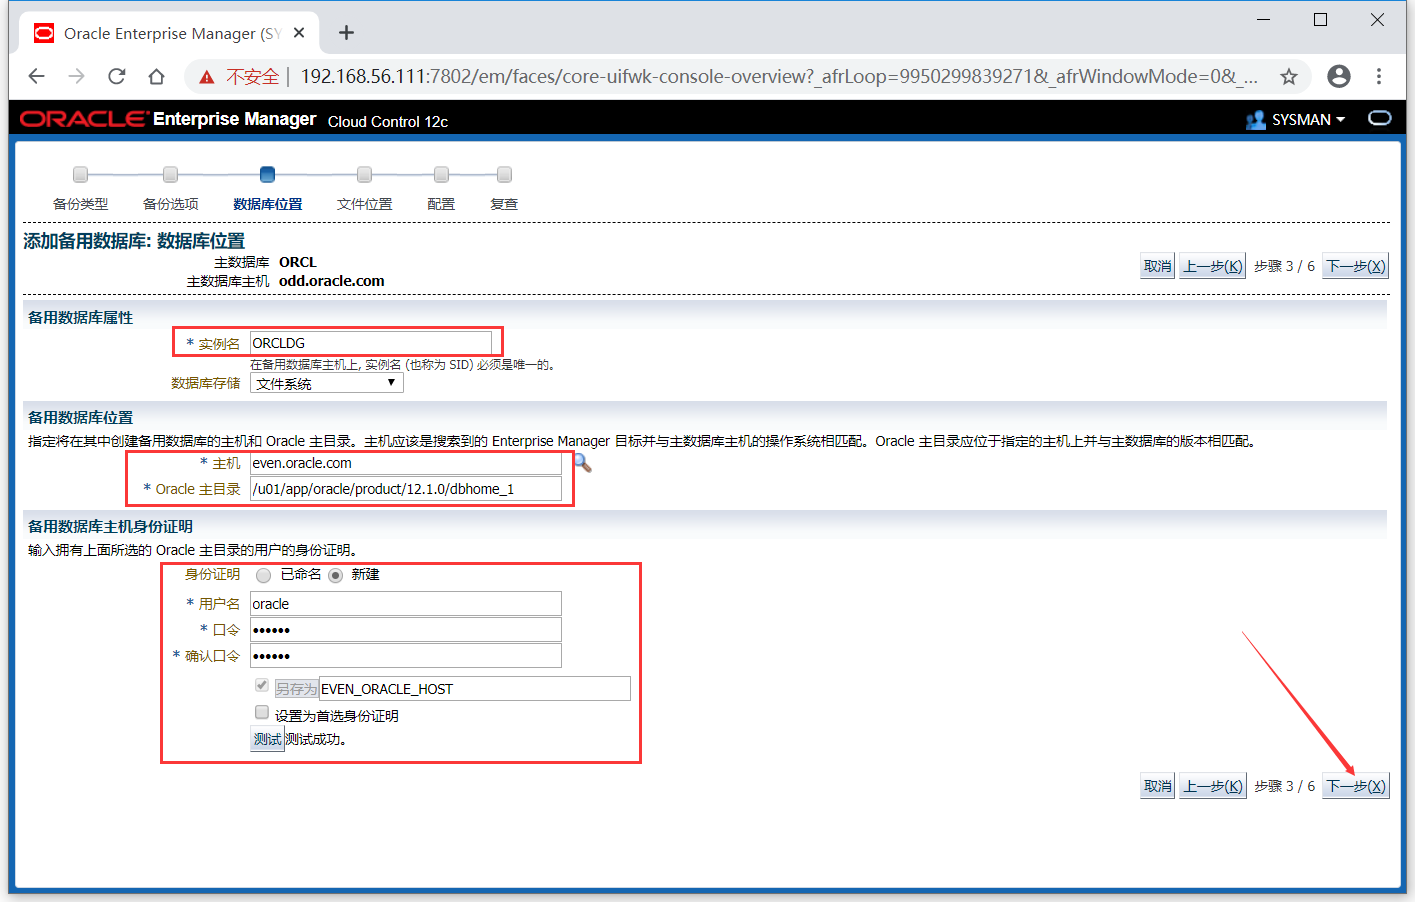This screenshot has height=902, width=1415.
Task: Click the 确认口令 password field
Action: (x=406, y=656)
